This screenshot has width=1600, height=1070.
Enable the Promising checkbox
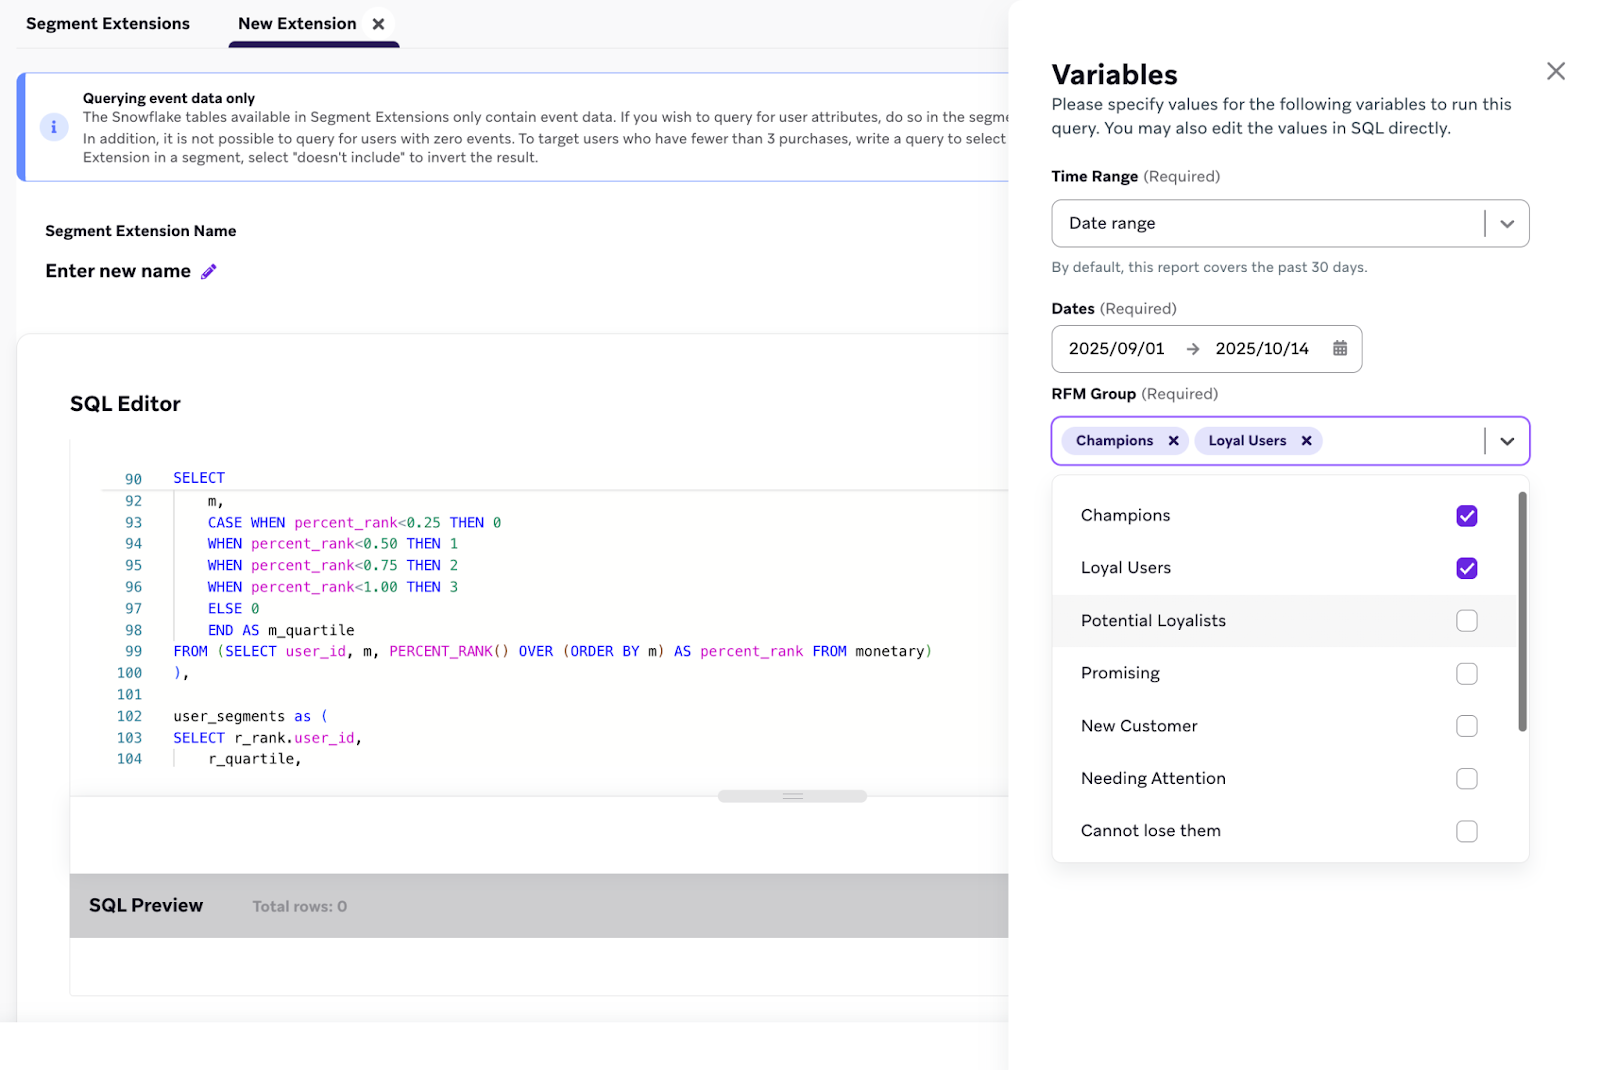tap(1466, 674)
